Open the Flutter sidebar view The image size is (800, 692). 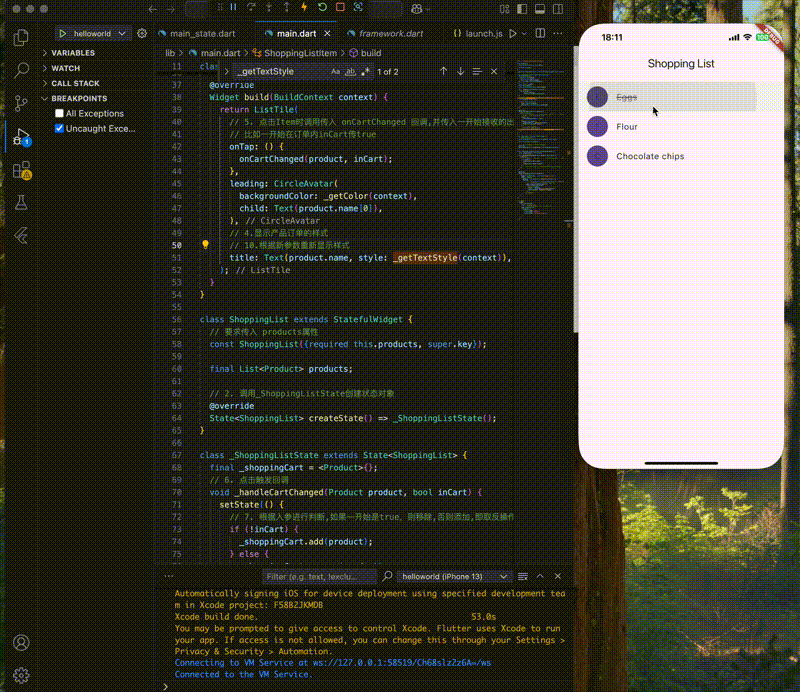click(x=21, y=235)
